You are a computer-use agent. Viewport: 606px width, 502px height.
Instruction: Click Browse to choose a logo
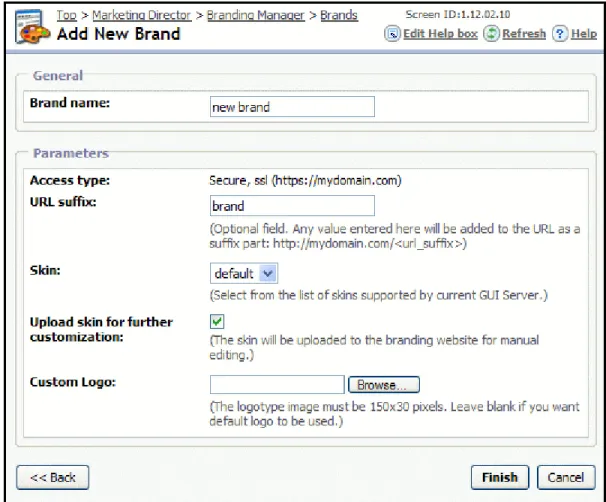(384, 385)
